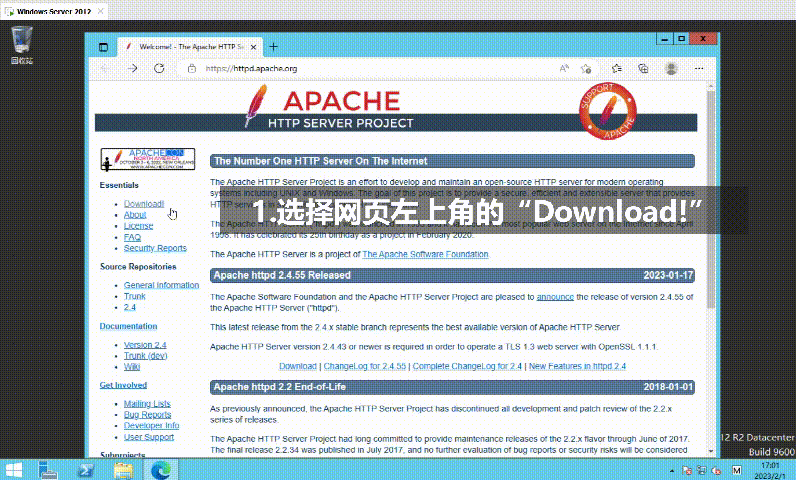
Task: Open the General Information link
Action: point(161,285)
